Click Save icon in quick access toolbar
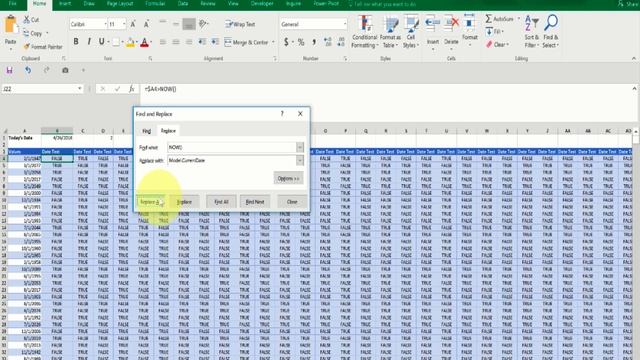The height and width of the screenshot is (360, 640). click(9, 70)
